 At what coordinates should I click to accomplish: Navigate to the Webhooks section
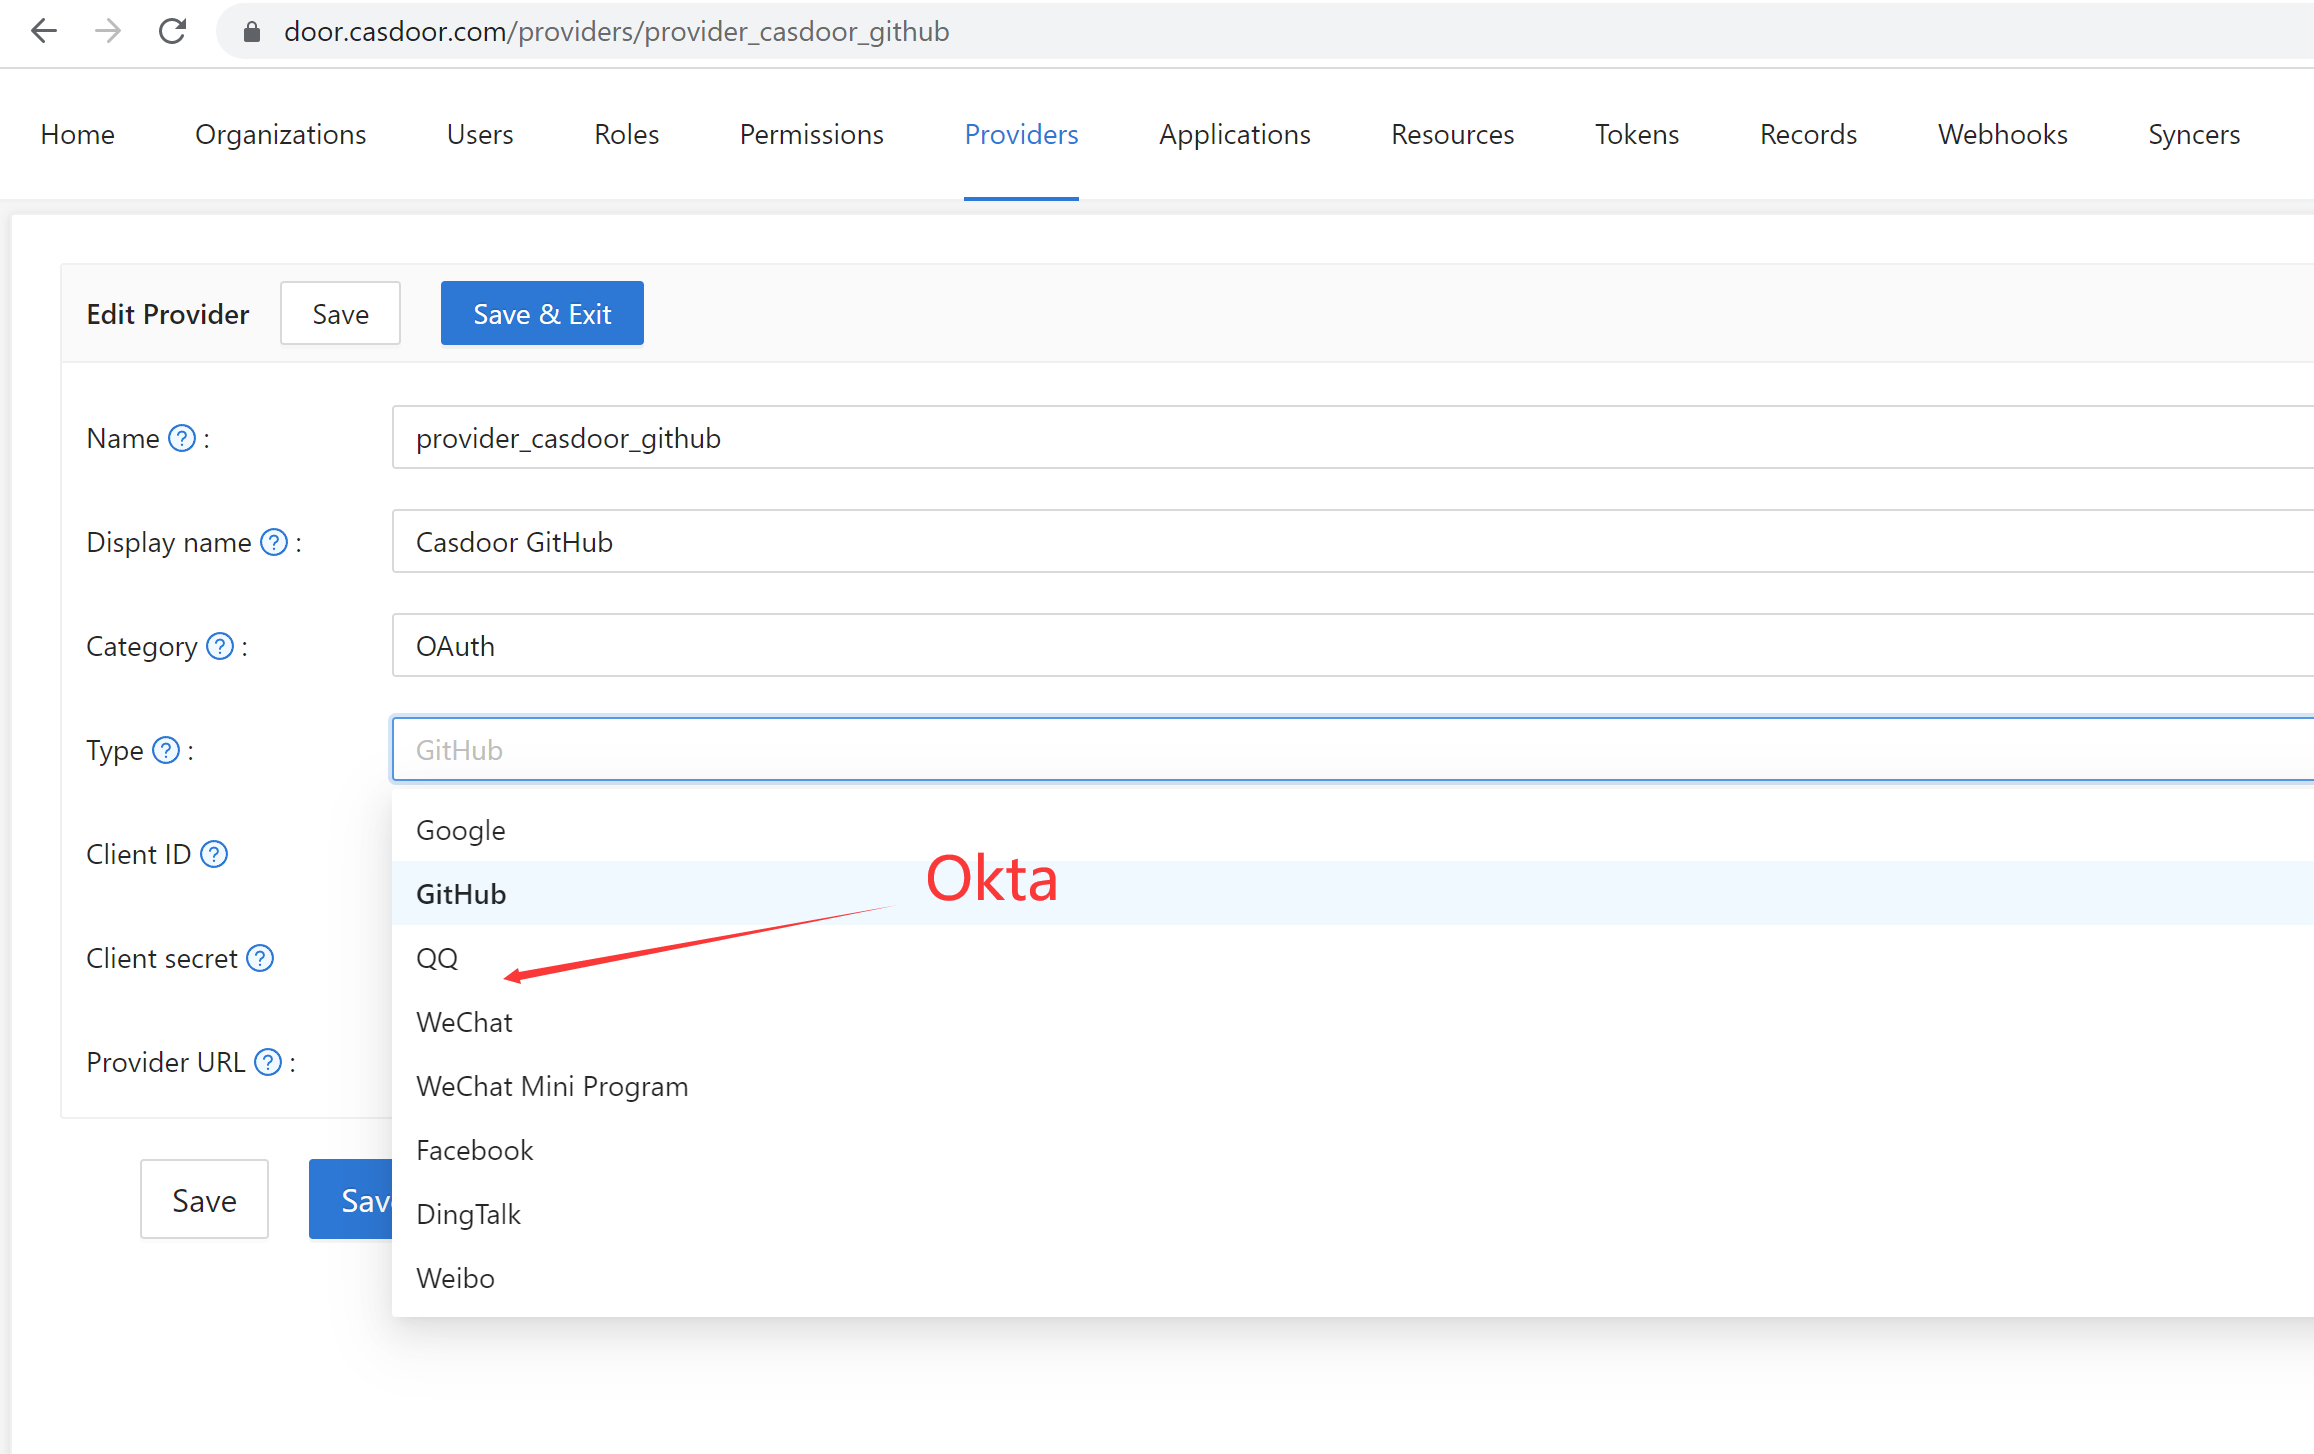(x=2002, y=134)
